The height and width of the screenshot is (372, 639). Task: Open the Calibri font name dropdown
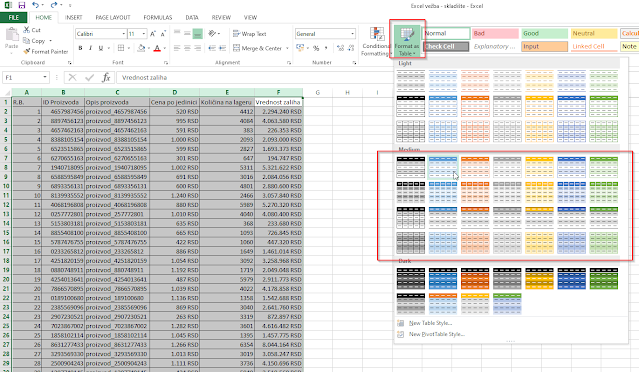tap(123, 34)
